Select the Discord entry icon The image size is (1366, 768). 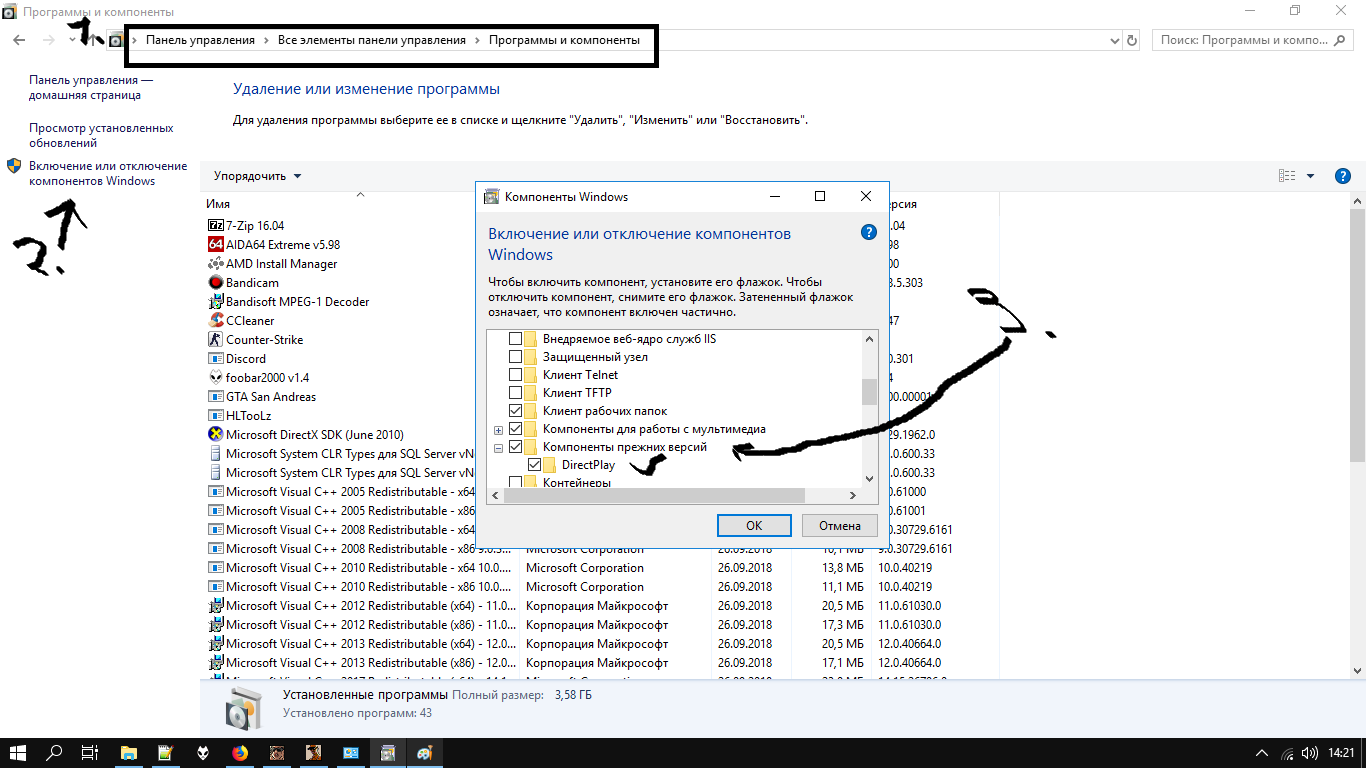pyautogui.click(x=215, y=359)
